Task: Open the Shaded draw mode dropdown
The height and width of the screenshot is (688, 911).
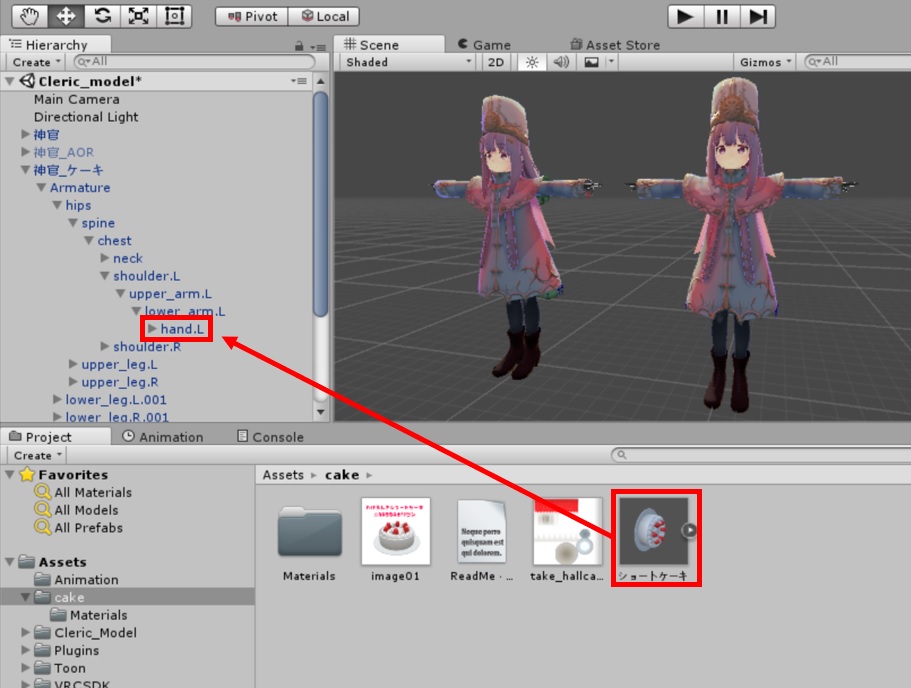Action: pos(407,62)
